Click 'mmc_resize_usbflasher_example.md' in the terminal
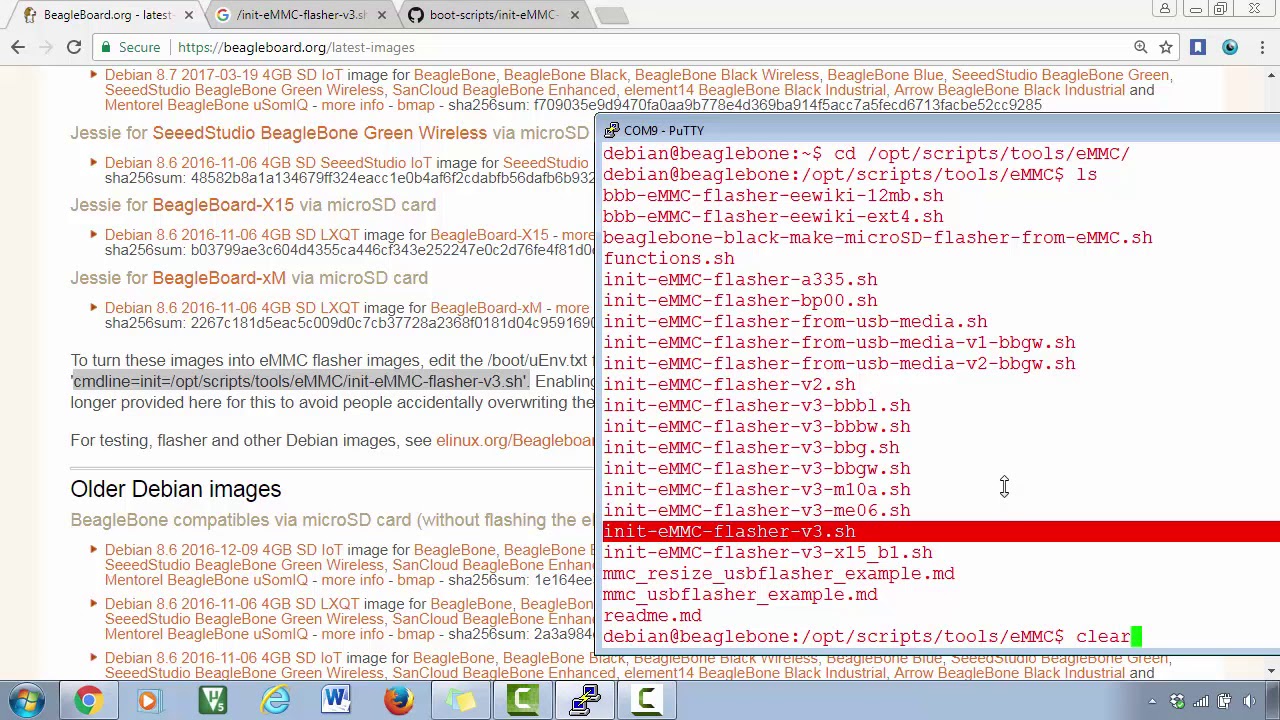Image resolution: width=1280 pixels, height=720 pixels. [x=779, y=574]
